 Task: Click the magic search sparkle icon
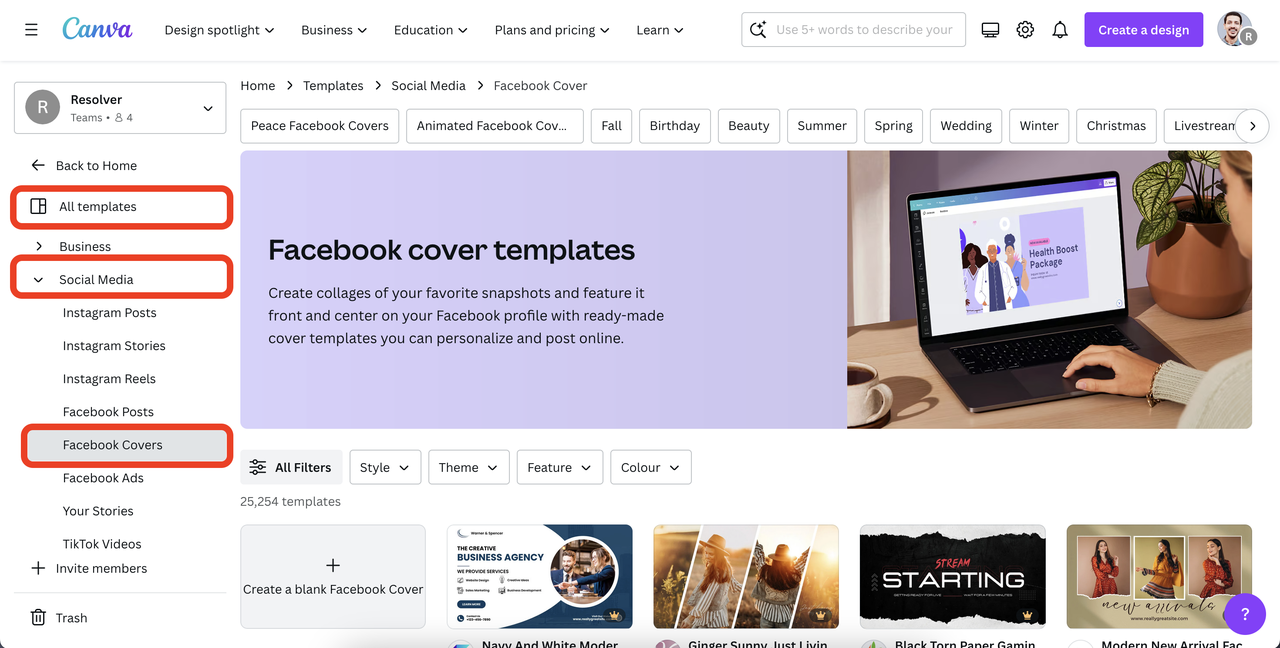point(759,30)
